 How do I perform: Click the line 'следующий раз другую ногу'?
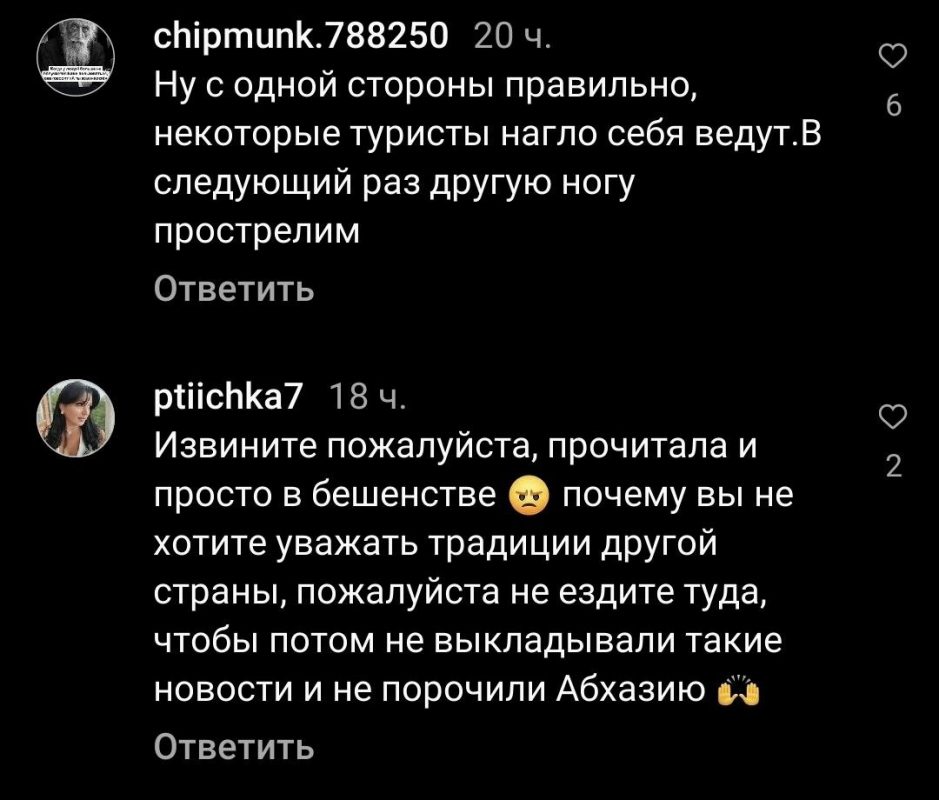point(394,184)
